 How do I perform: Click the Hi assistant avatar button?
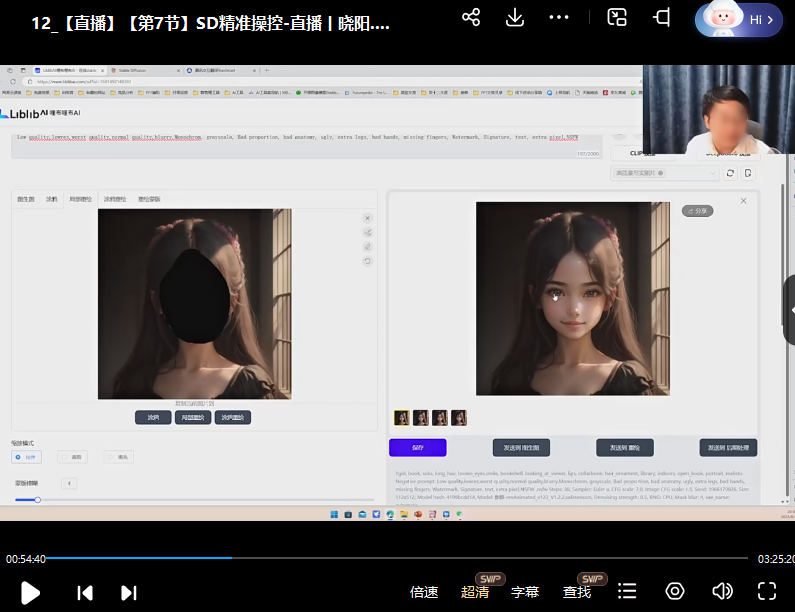pyautogui.click(x=740, y=19)
